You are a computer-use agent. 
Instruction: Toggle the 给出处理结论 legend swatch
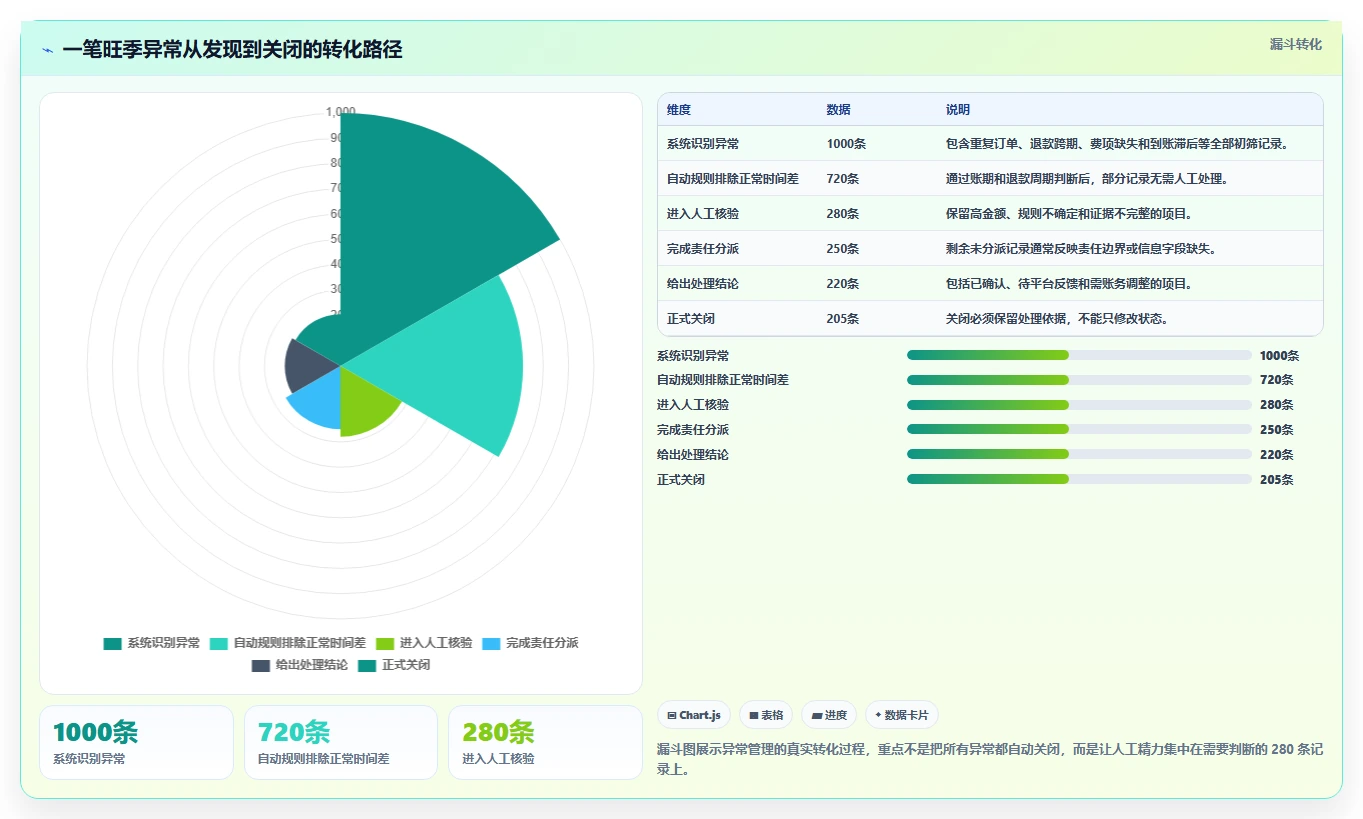261,665
